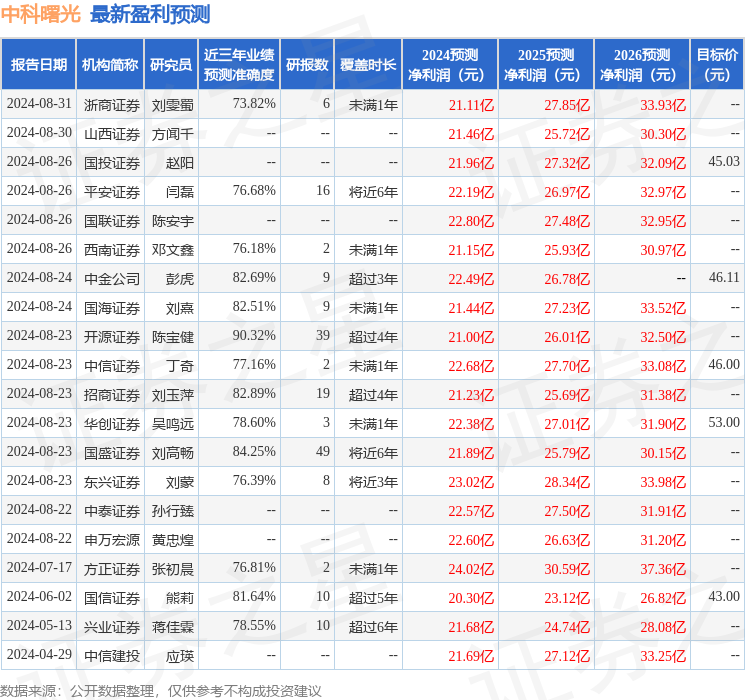This screenshot has width=745, height=700.
Task: Select the 国投证券 institution cell
Action: click(x=112, y=163)
